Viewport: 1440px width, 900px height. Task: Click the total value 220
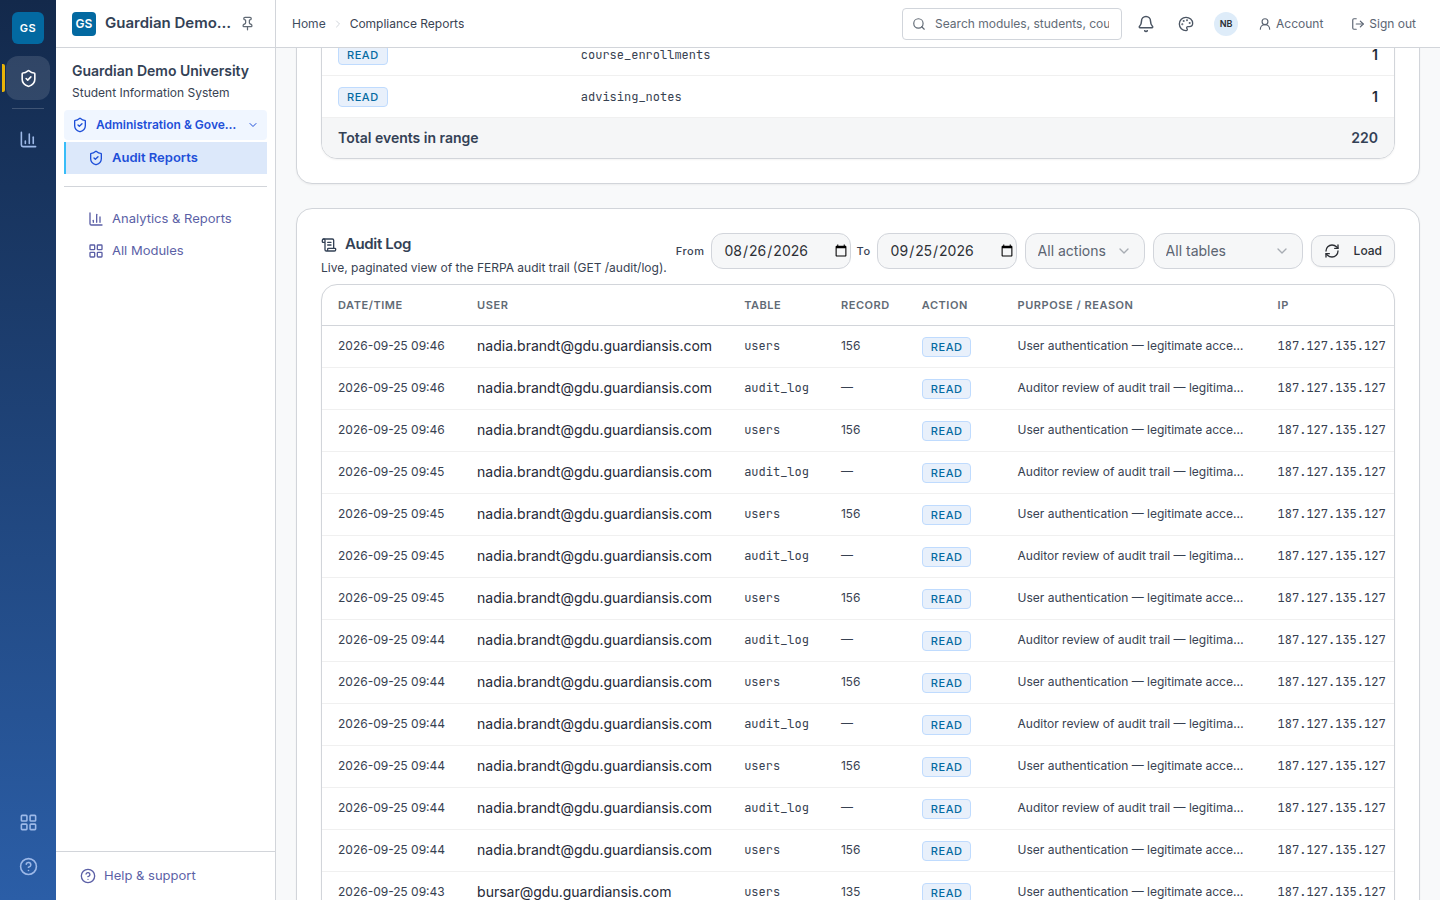pyautogui.click(x=1364, y=138)
